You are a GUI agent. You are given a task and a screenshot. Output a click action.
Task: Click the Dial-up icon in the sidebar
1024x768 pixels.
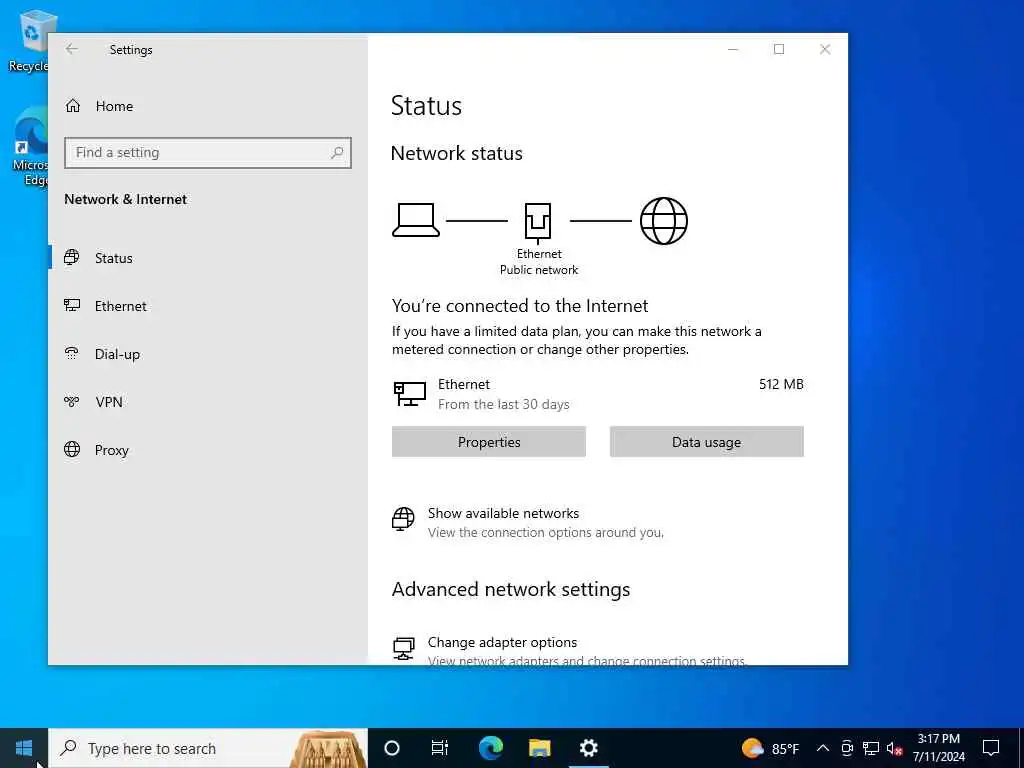(72, 353)
